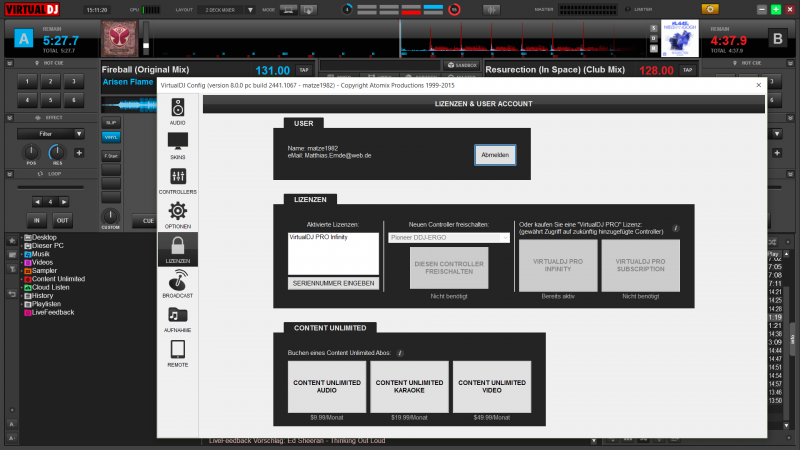
Task: Click the VirtualDJ PRO Infinity purchase button
Action: (558, 265)
